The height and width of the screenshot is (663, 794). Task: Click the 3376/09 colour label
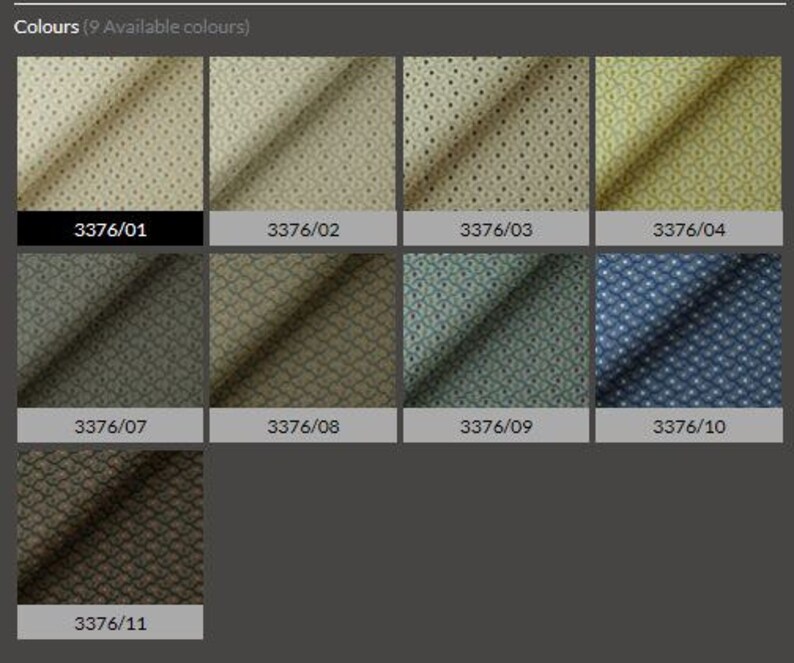click(x=496, y=426)
